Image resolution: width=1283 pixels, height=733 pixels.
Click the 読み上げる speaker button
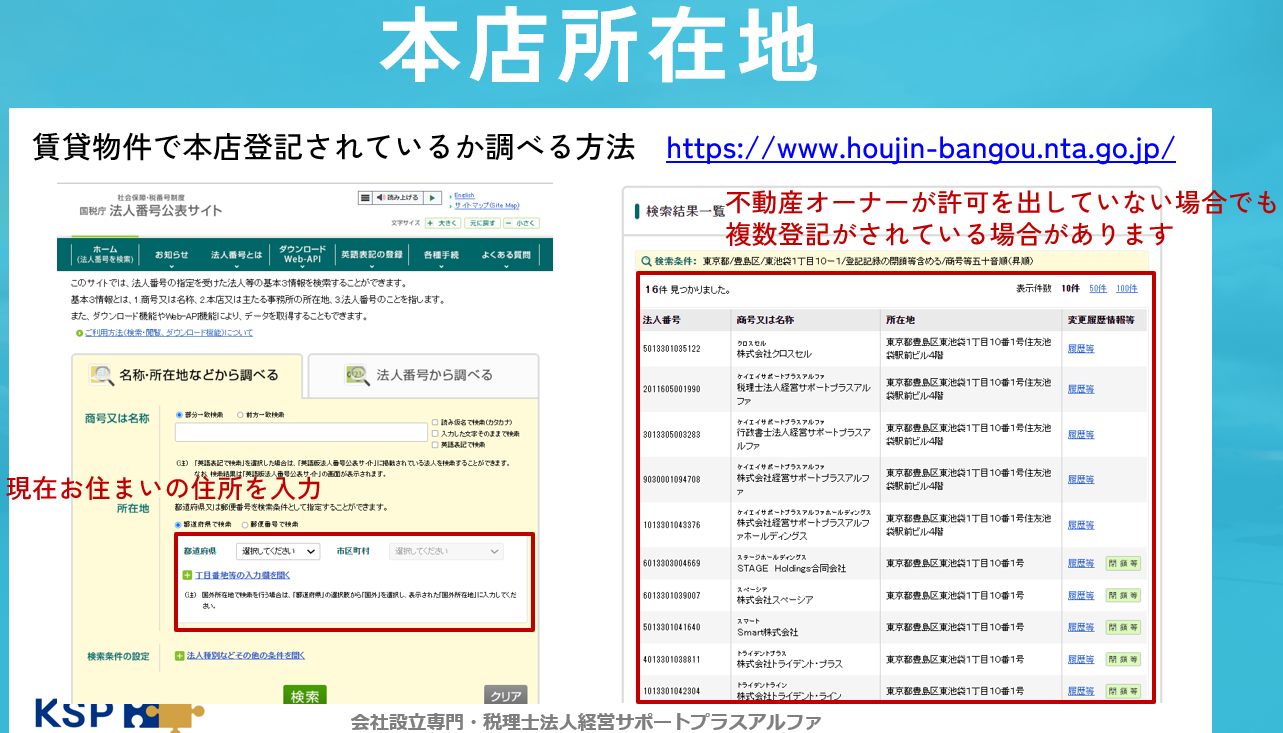[398, 198]
